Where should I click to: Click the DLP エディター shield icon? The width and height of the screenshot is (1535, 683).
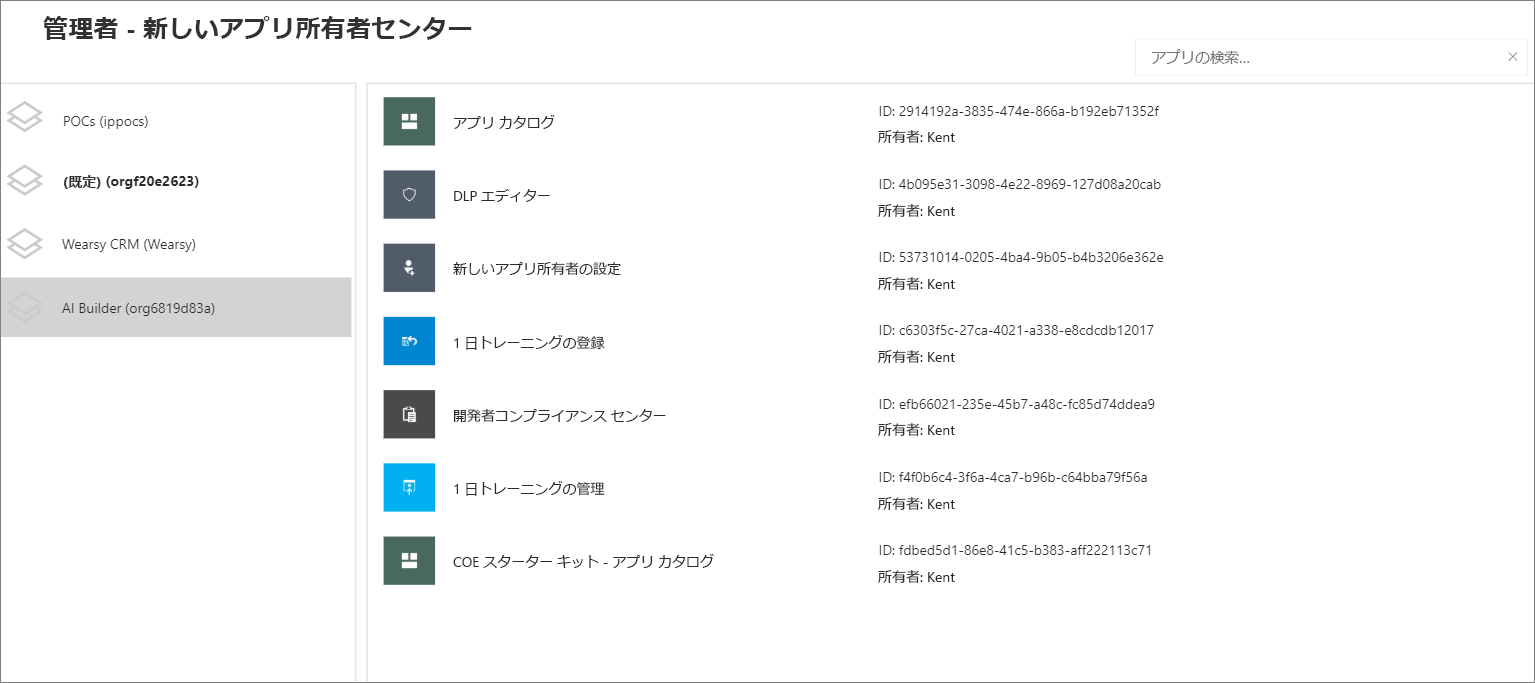point(409,194)
